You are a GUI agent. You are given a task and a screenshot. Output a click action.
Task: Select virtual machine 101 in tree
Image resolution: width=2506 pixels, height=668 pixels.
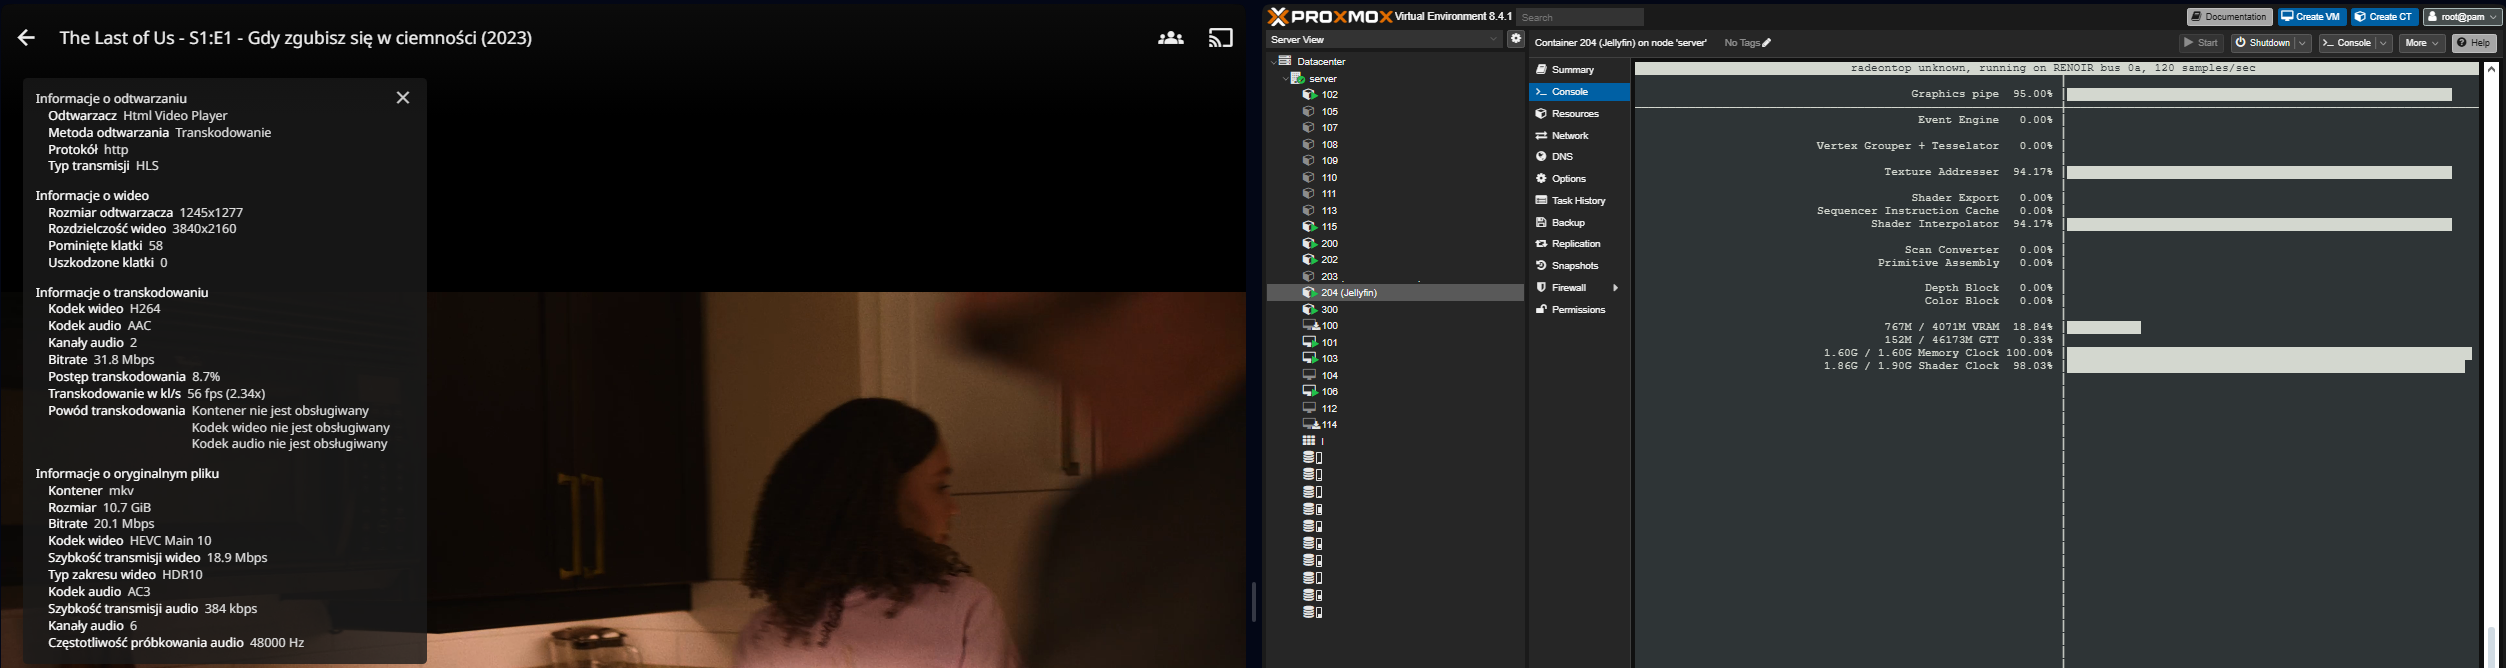click(1329, 342)
